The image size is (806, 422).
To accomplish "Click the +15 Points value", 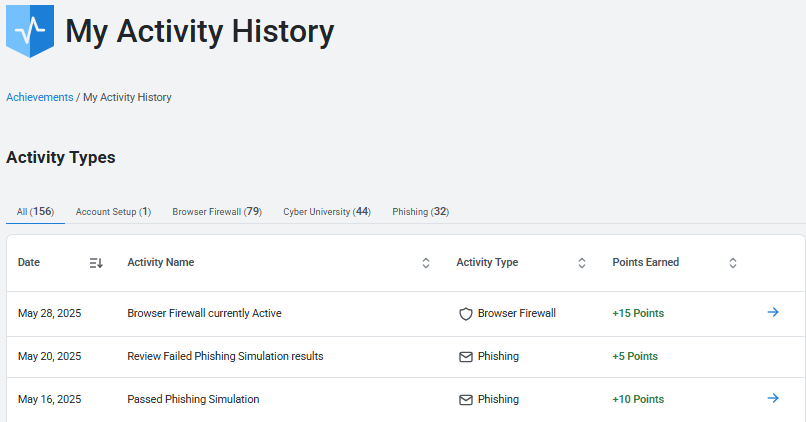I will tap(638, 313).
